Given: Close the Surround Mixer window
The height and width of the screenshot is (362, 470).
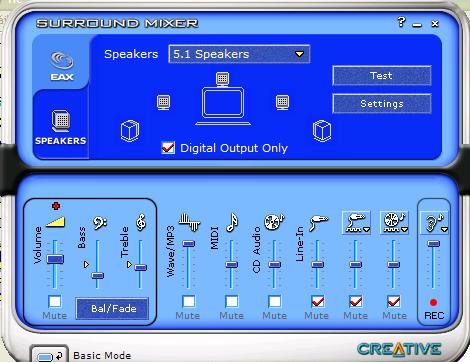Looking at the screenshot, I should pos(435,24).
